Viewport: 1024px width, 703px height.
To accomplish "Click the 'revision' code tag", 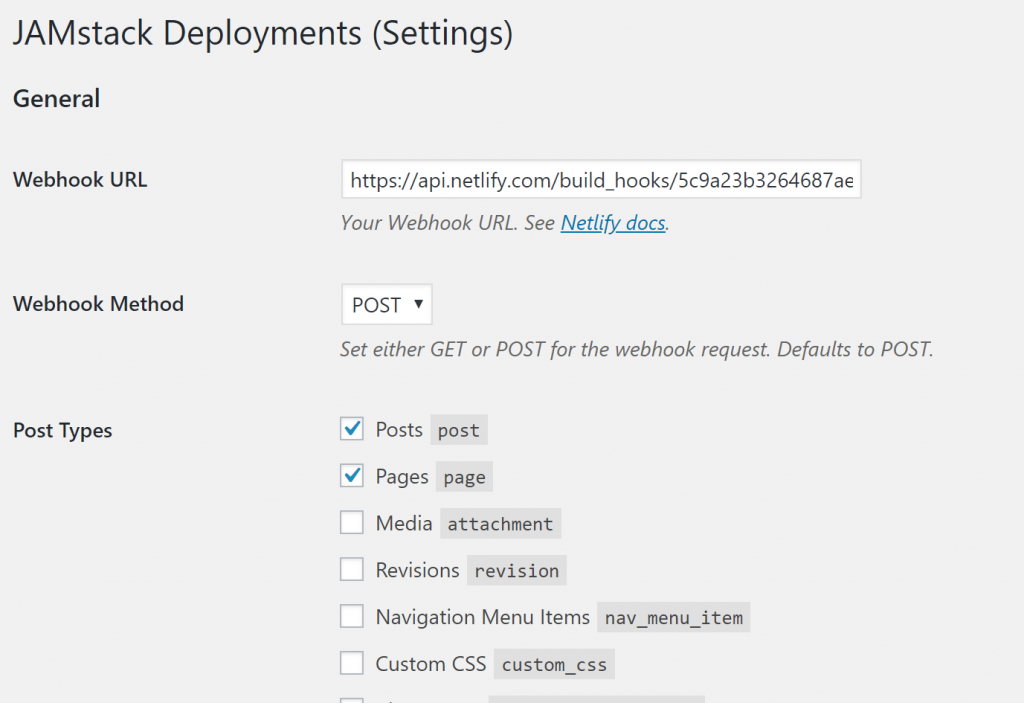I will (516, 571).
